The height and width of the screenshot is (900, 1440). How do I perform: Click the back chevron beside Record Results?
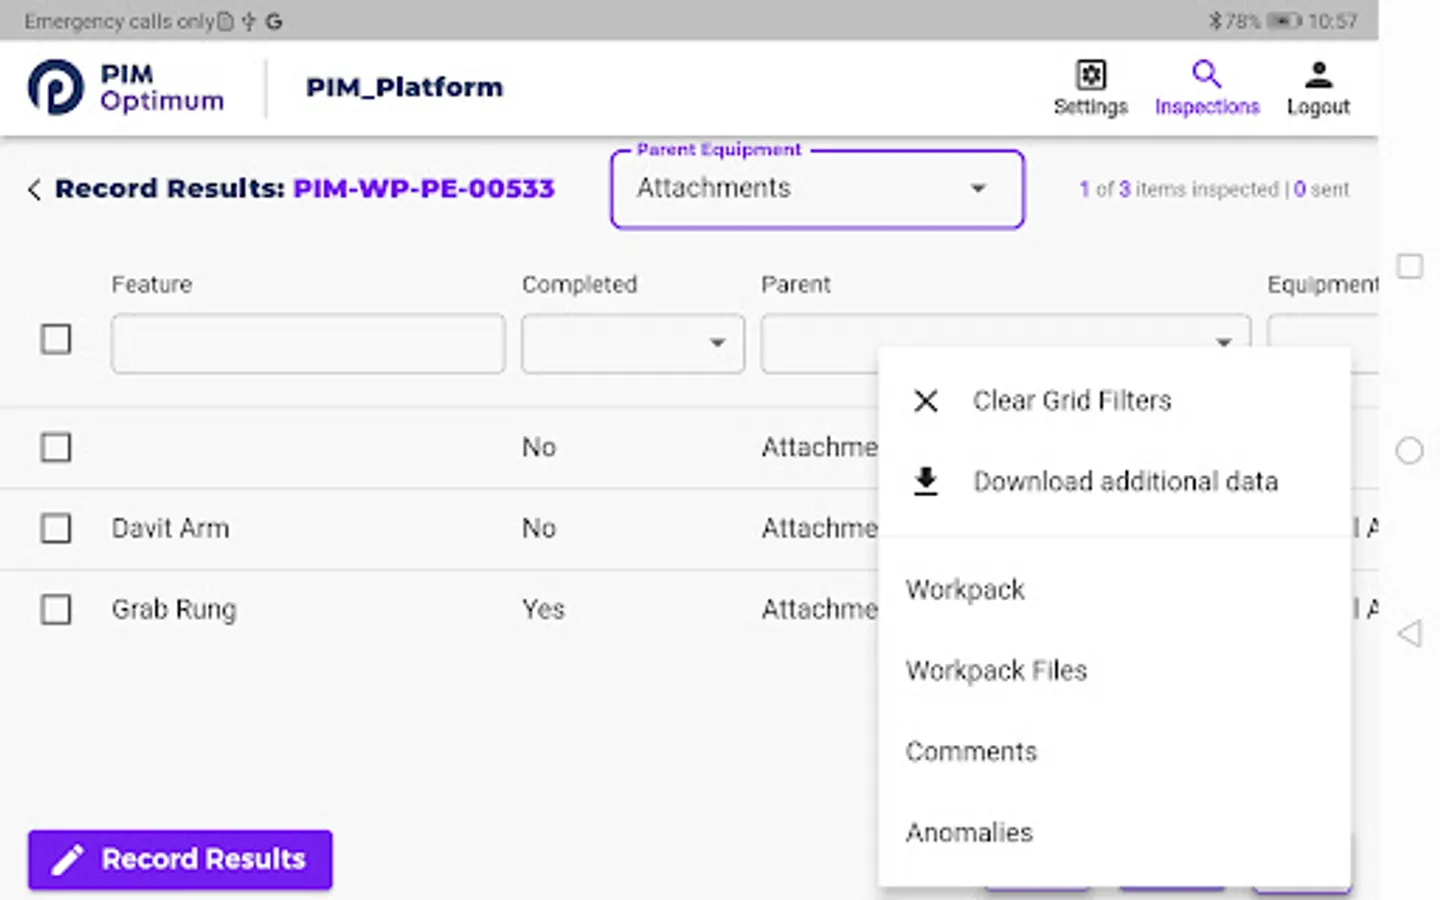(x=33, y=189)
